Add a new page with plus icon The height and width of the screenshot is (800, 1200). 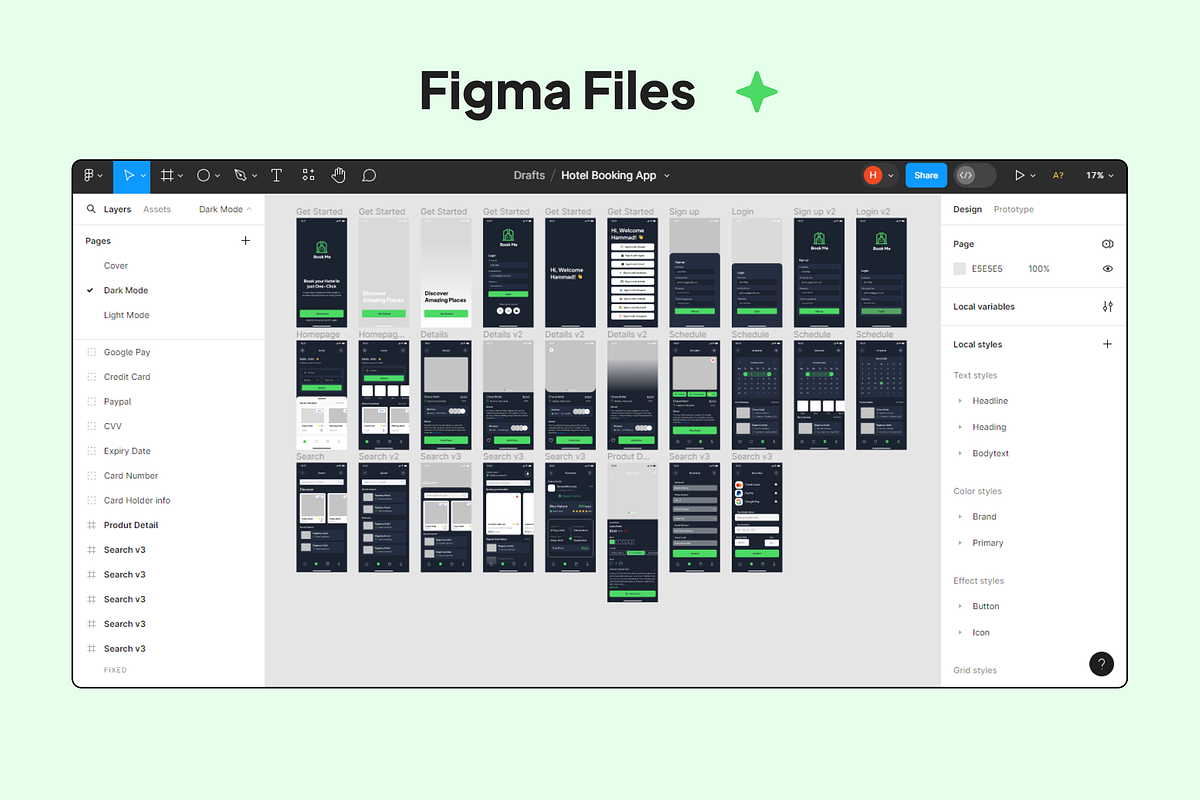[246, 241]
